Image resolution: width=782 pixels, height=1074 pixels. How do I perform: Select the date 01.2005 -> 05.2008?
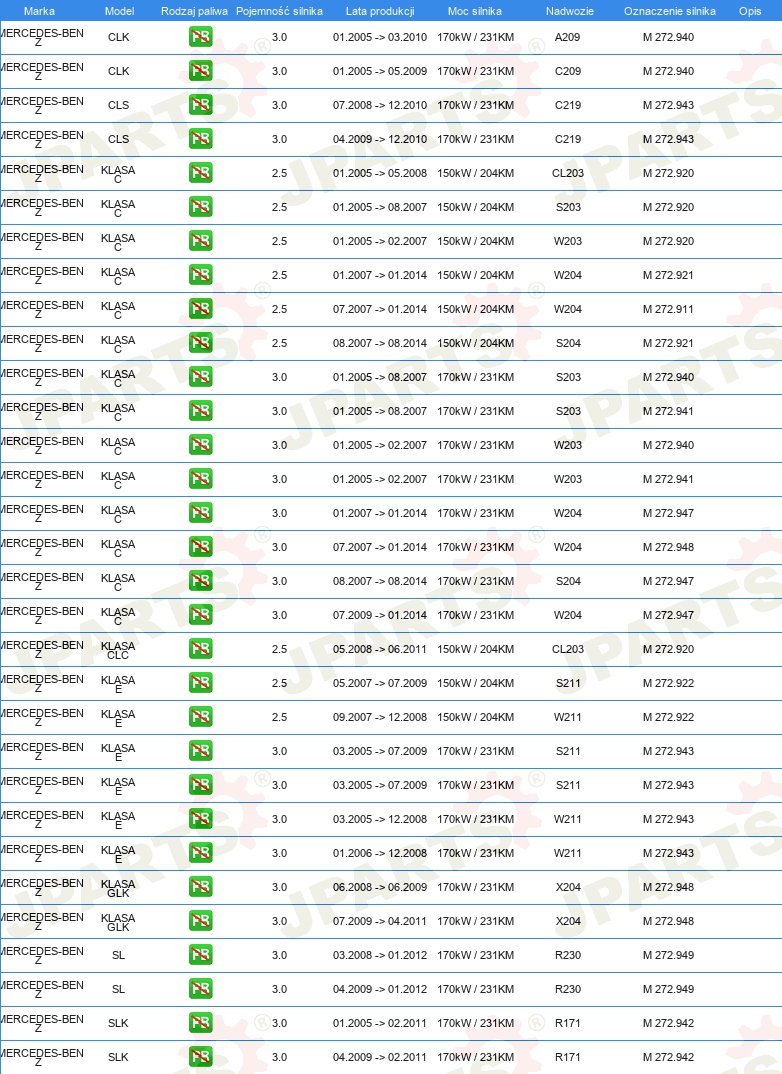click(x=380, y=173)
